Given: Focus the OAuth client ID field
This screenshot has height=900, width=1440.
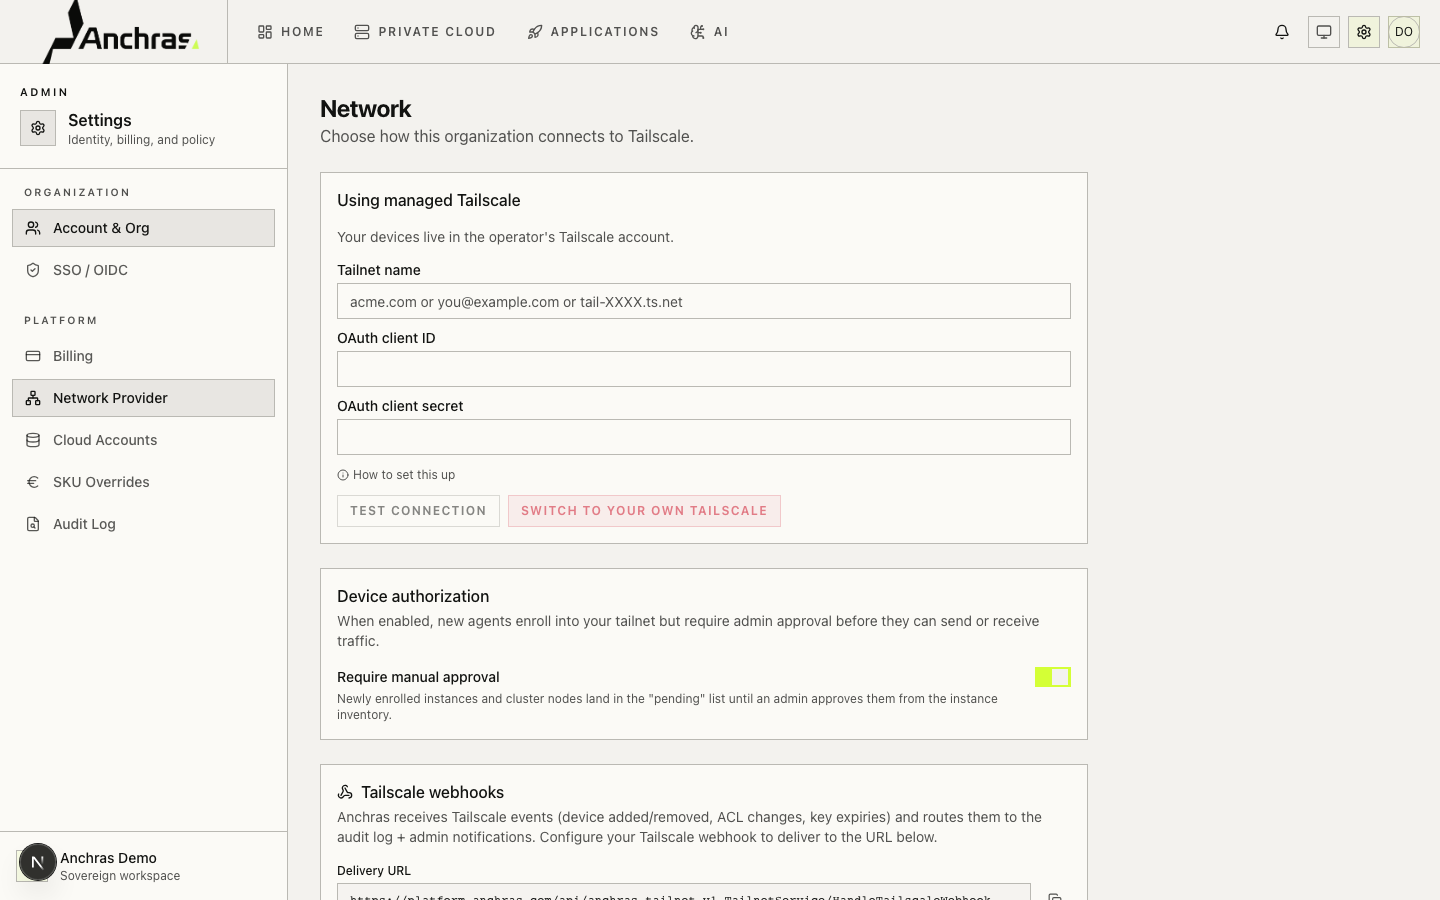Looking at the screenshot, I should coord(704,369).
